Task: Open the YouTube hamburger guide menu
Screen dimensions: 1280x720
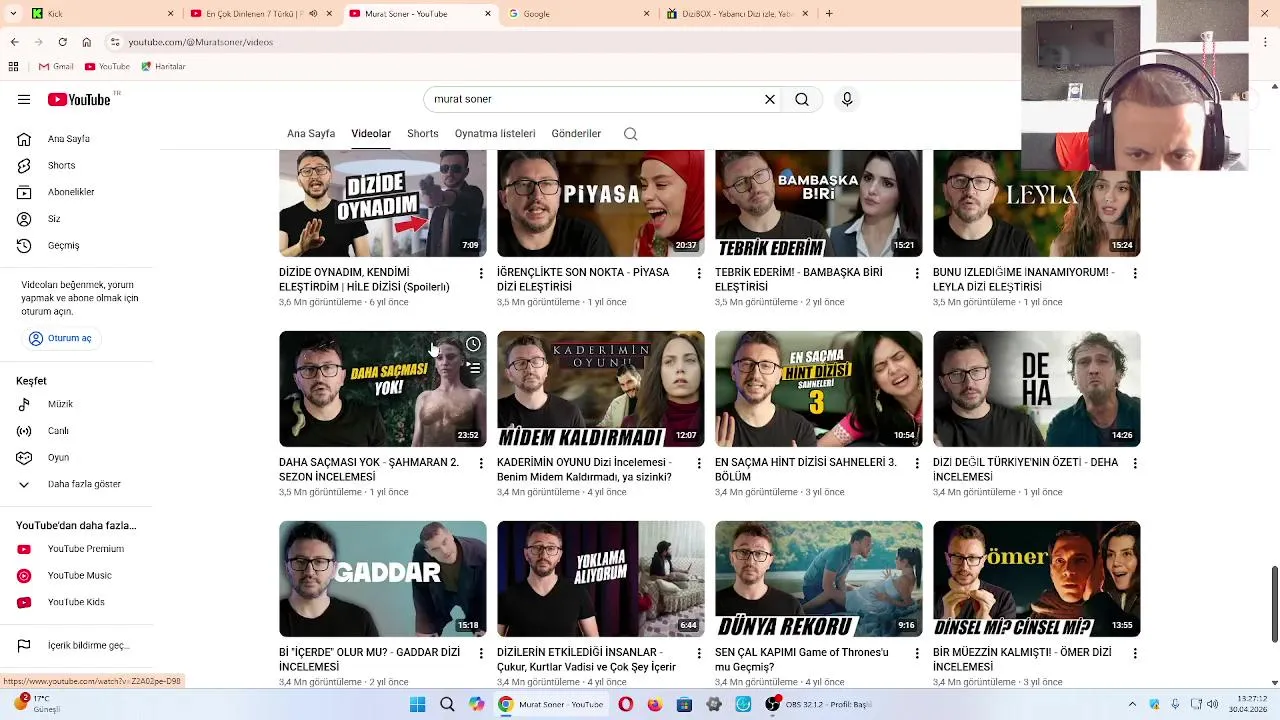Action: coord(24,99)
